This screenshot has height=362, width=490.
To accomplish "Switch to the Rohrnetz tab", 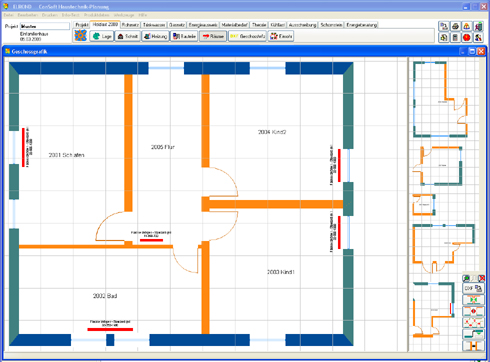I will pyautogui.click(x=130, y=25).
